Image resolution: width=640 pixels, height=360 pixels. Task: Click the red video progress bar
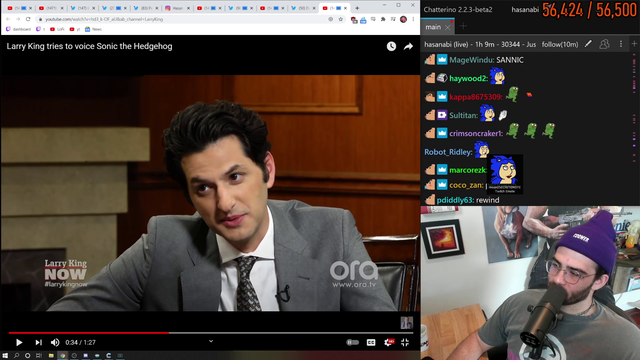coord(89,333)
